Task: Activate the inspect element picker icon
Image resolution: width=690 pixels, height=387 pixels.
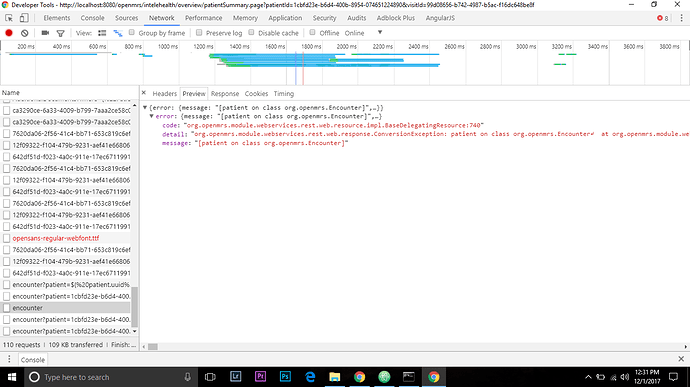Action: point(9,18)
